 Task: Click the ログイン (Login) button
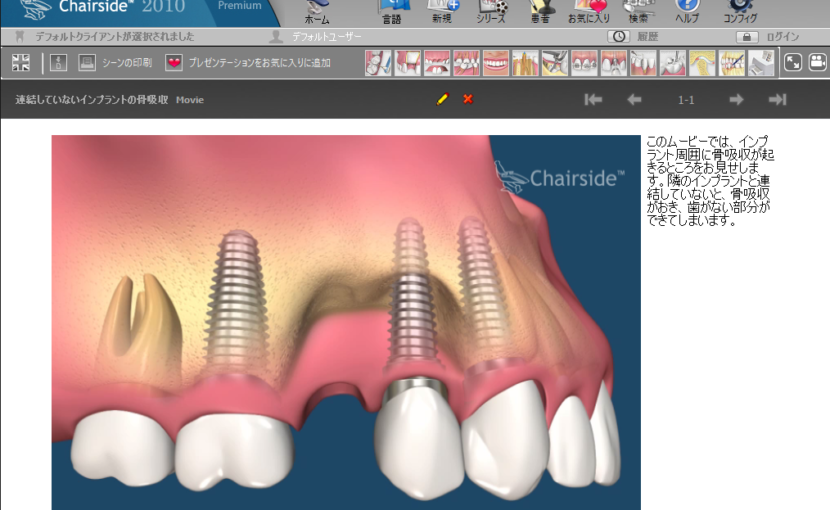click(768, 36)
